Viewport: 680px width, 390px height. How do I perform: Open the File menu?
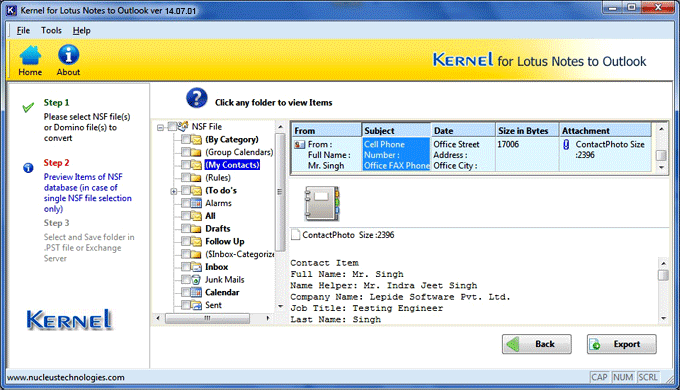(23, 30)
